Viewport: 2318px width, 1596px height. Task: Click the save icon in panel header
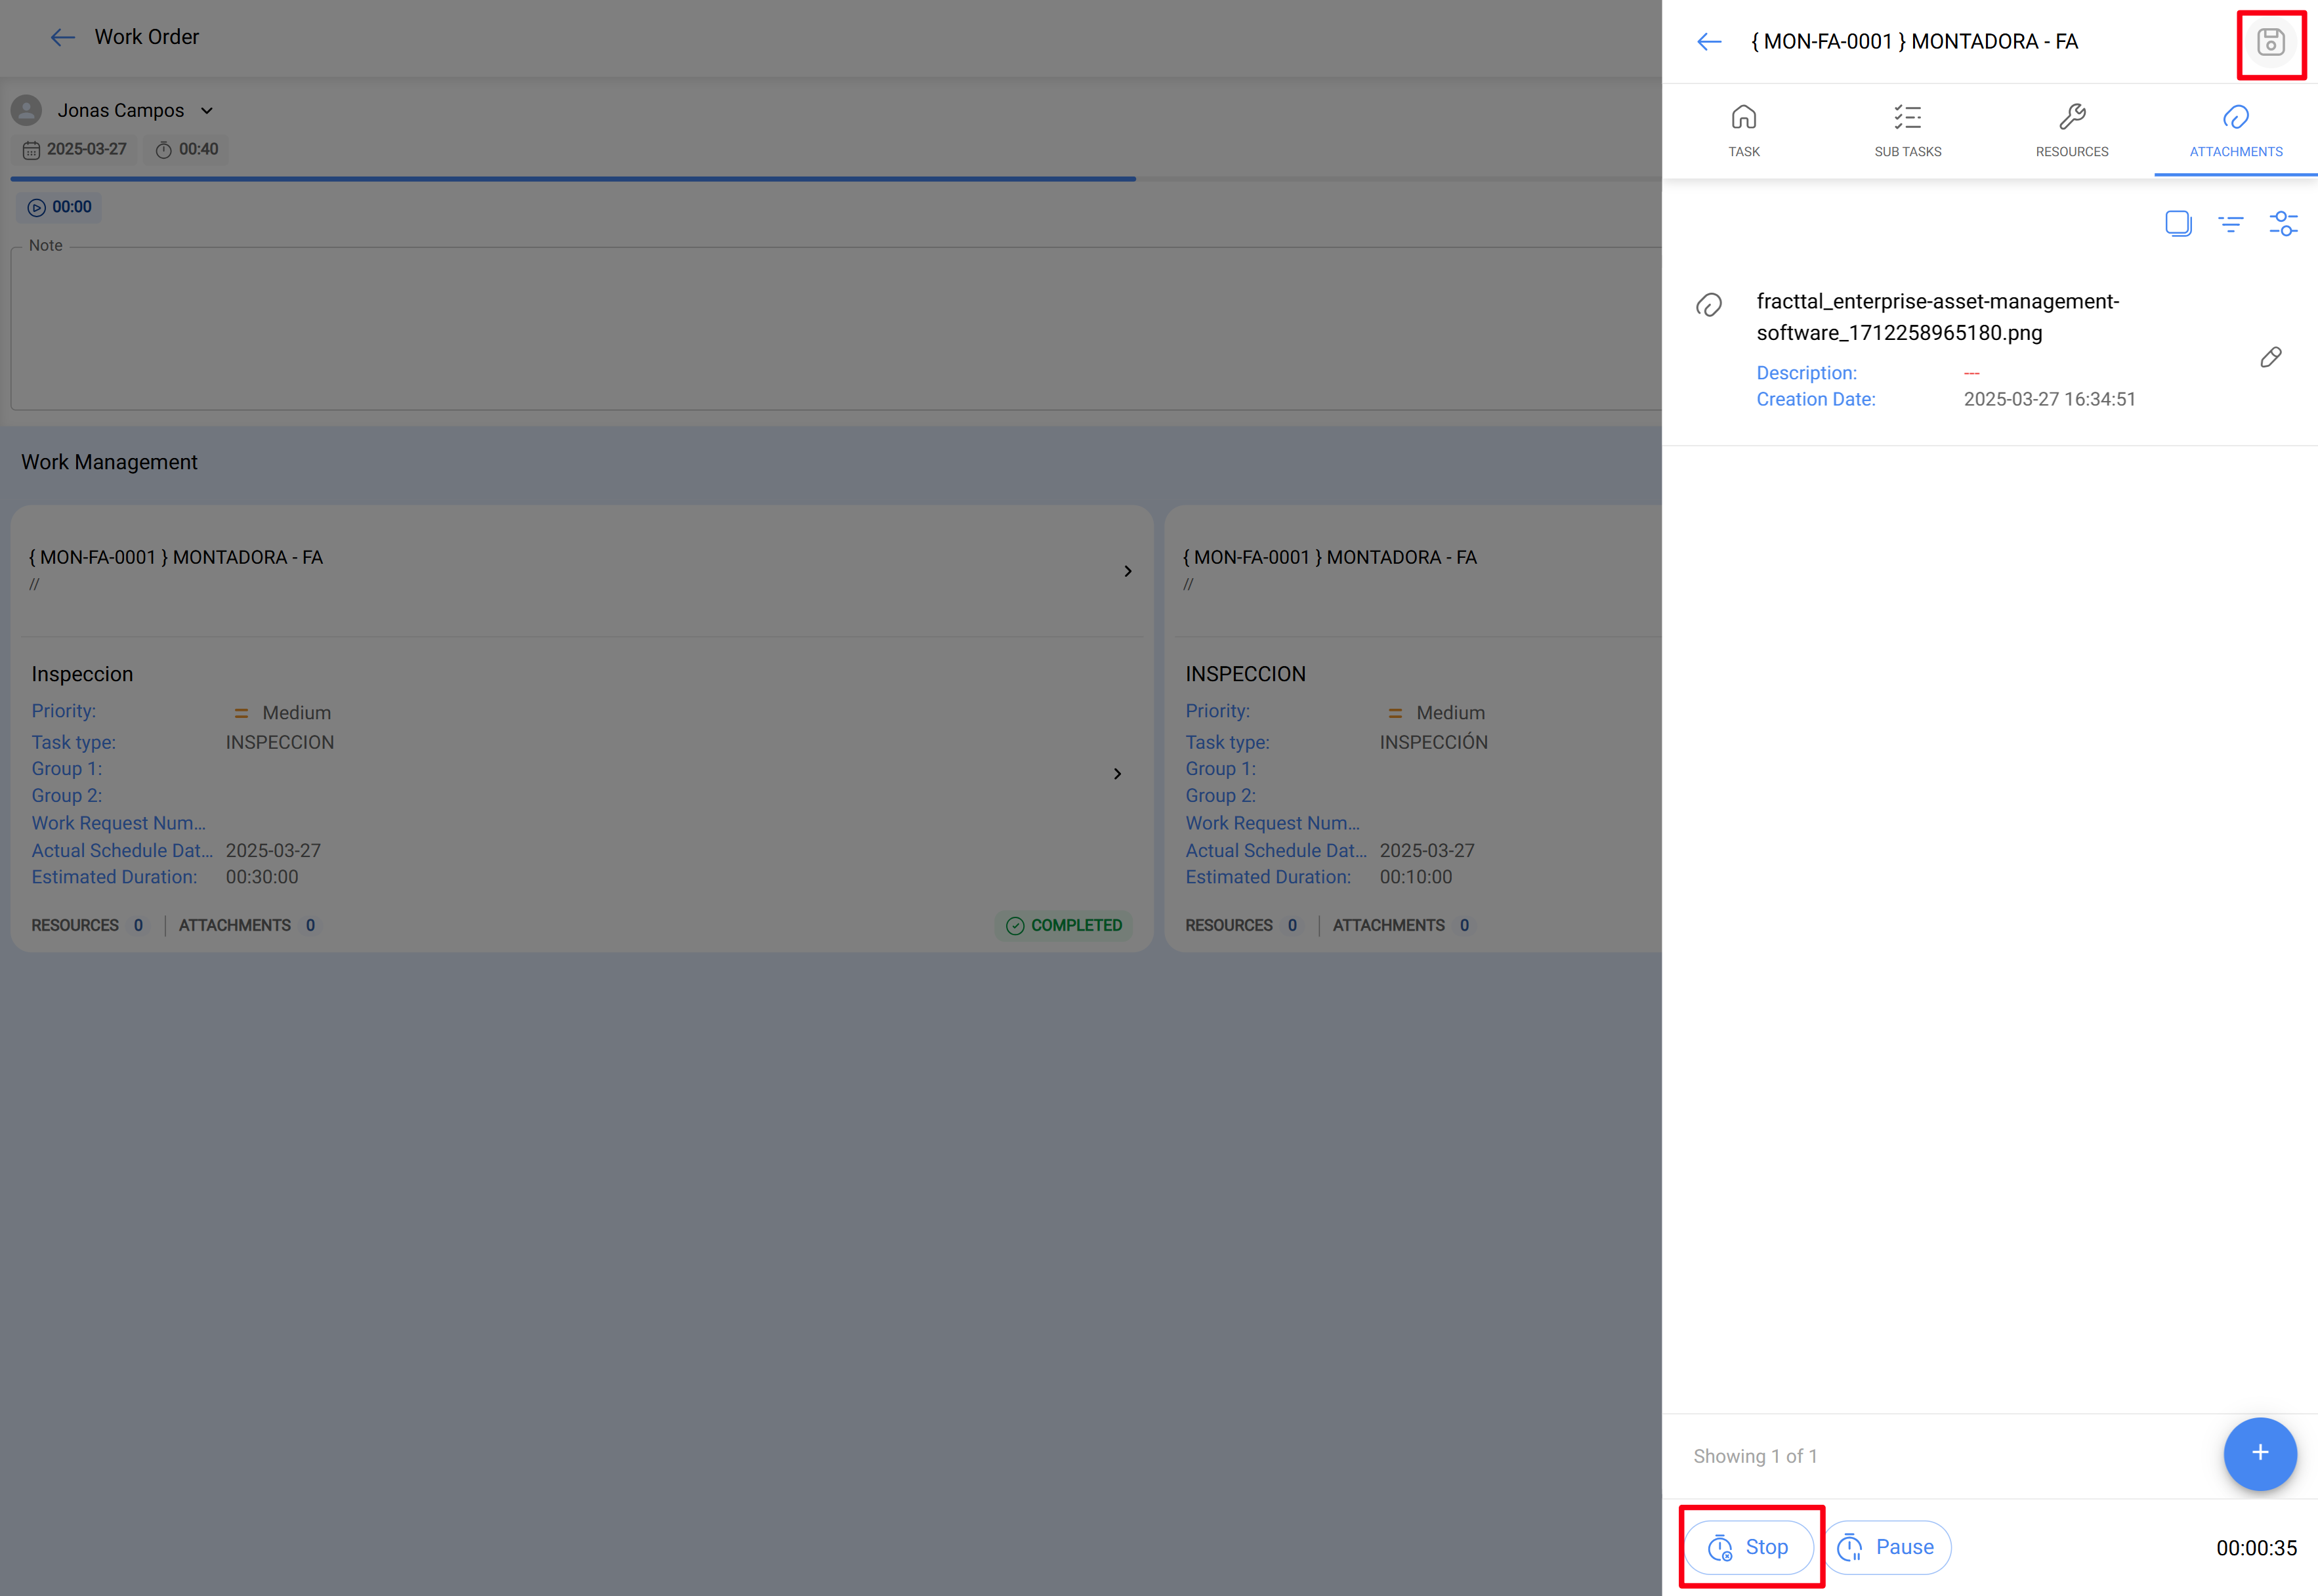[x=2270, y=42]
